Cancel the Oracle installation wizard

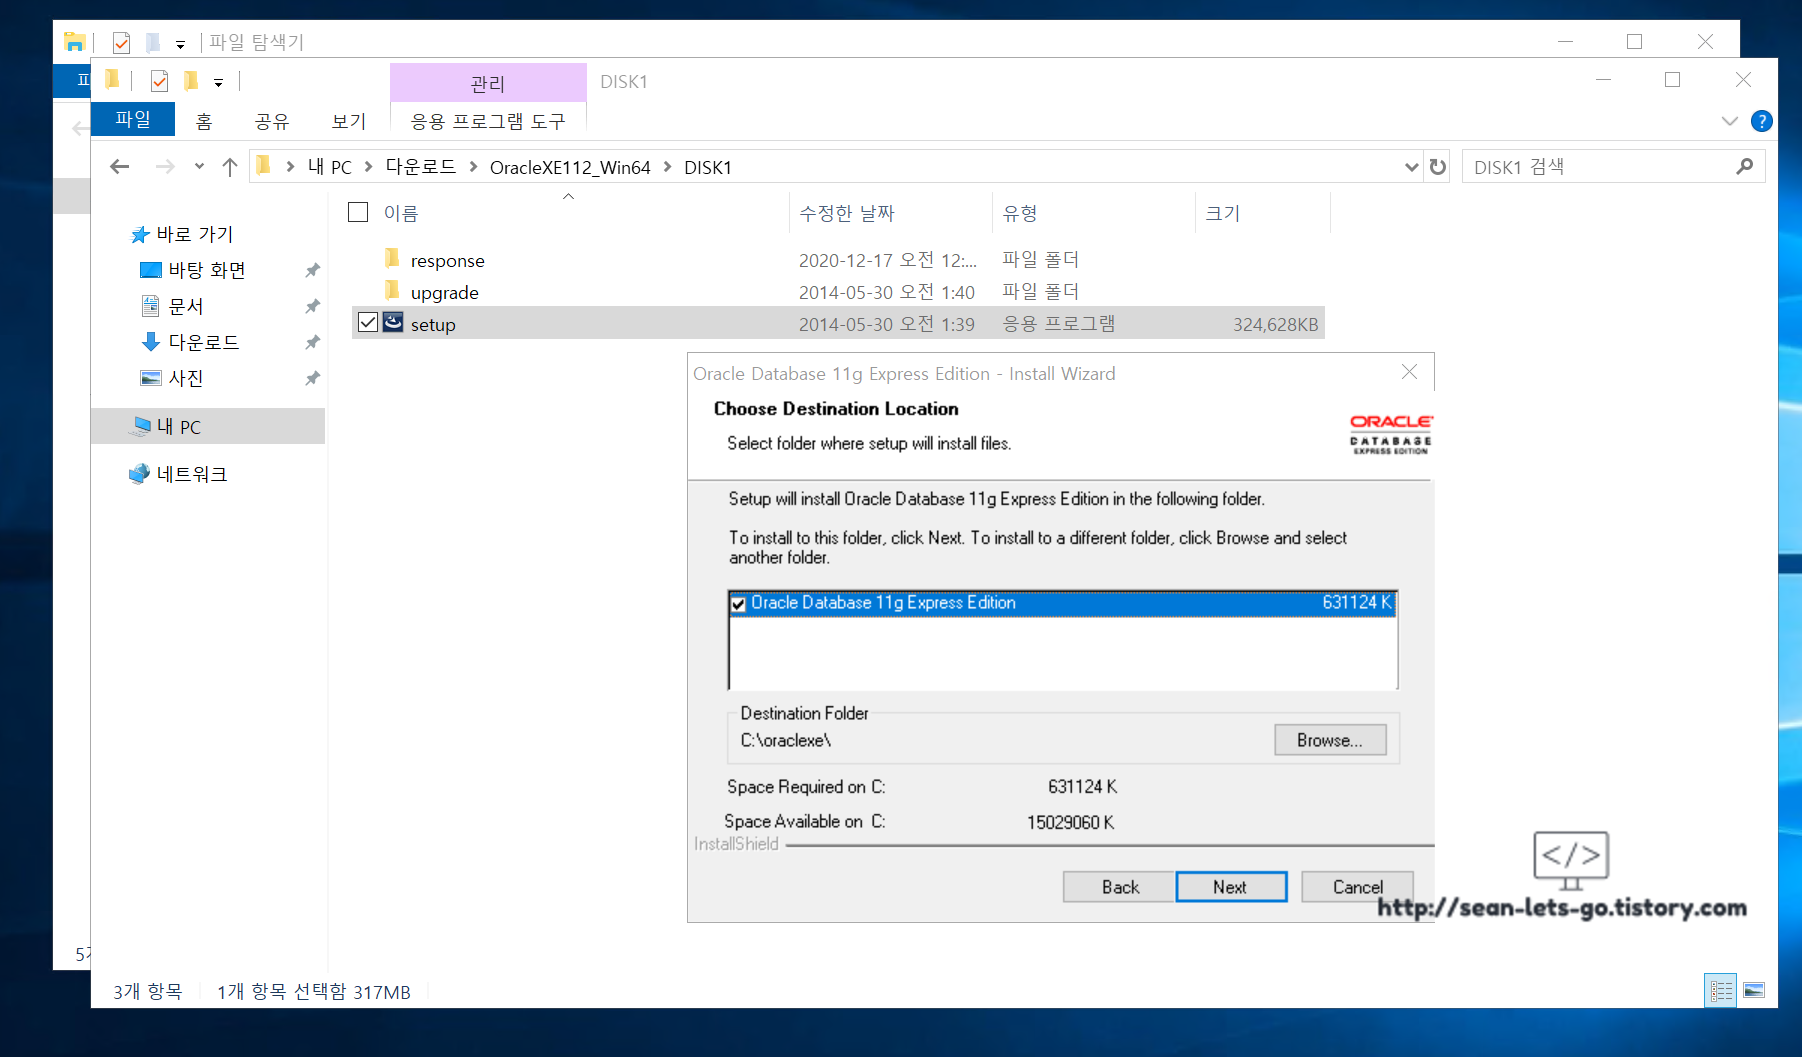pos(1357,887)
